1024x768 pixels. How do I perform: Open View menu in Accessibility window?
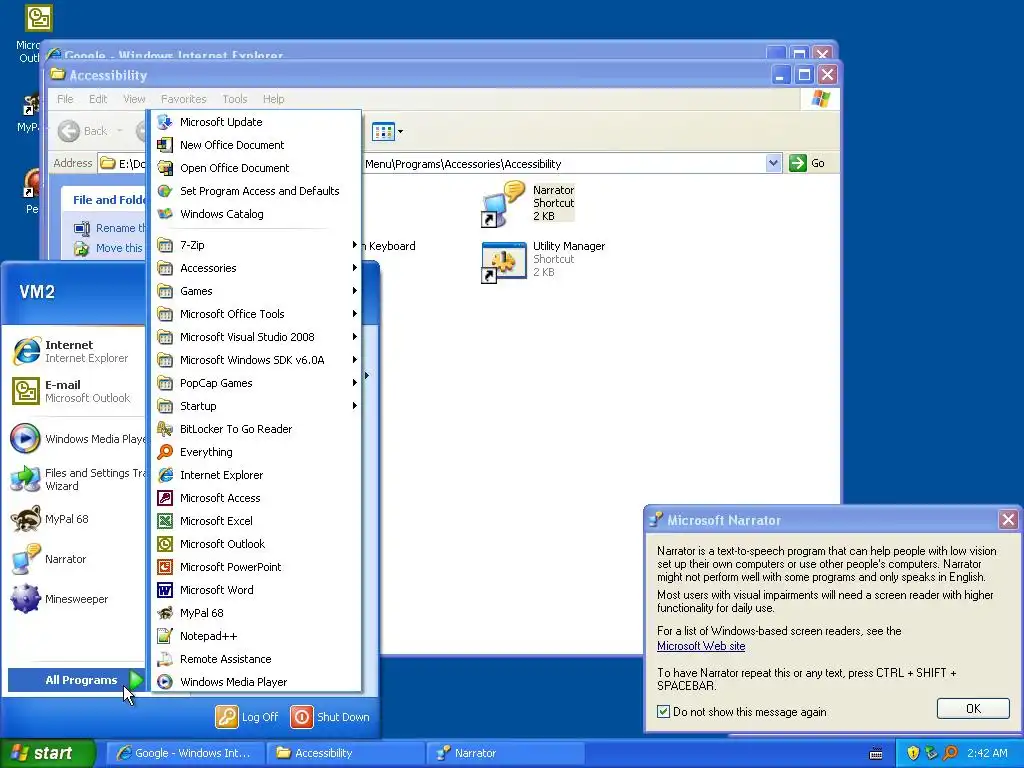(x=134, y=99)
